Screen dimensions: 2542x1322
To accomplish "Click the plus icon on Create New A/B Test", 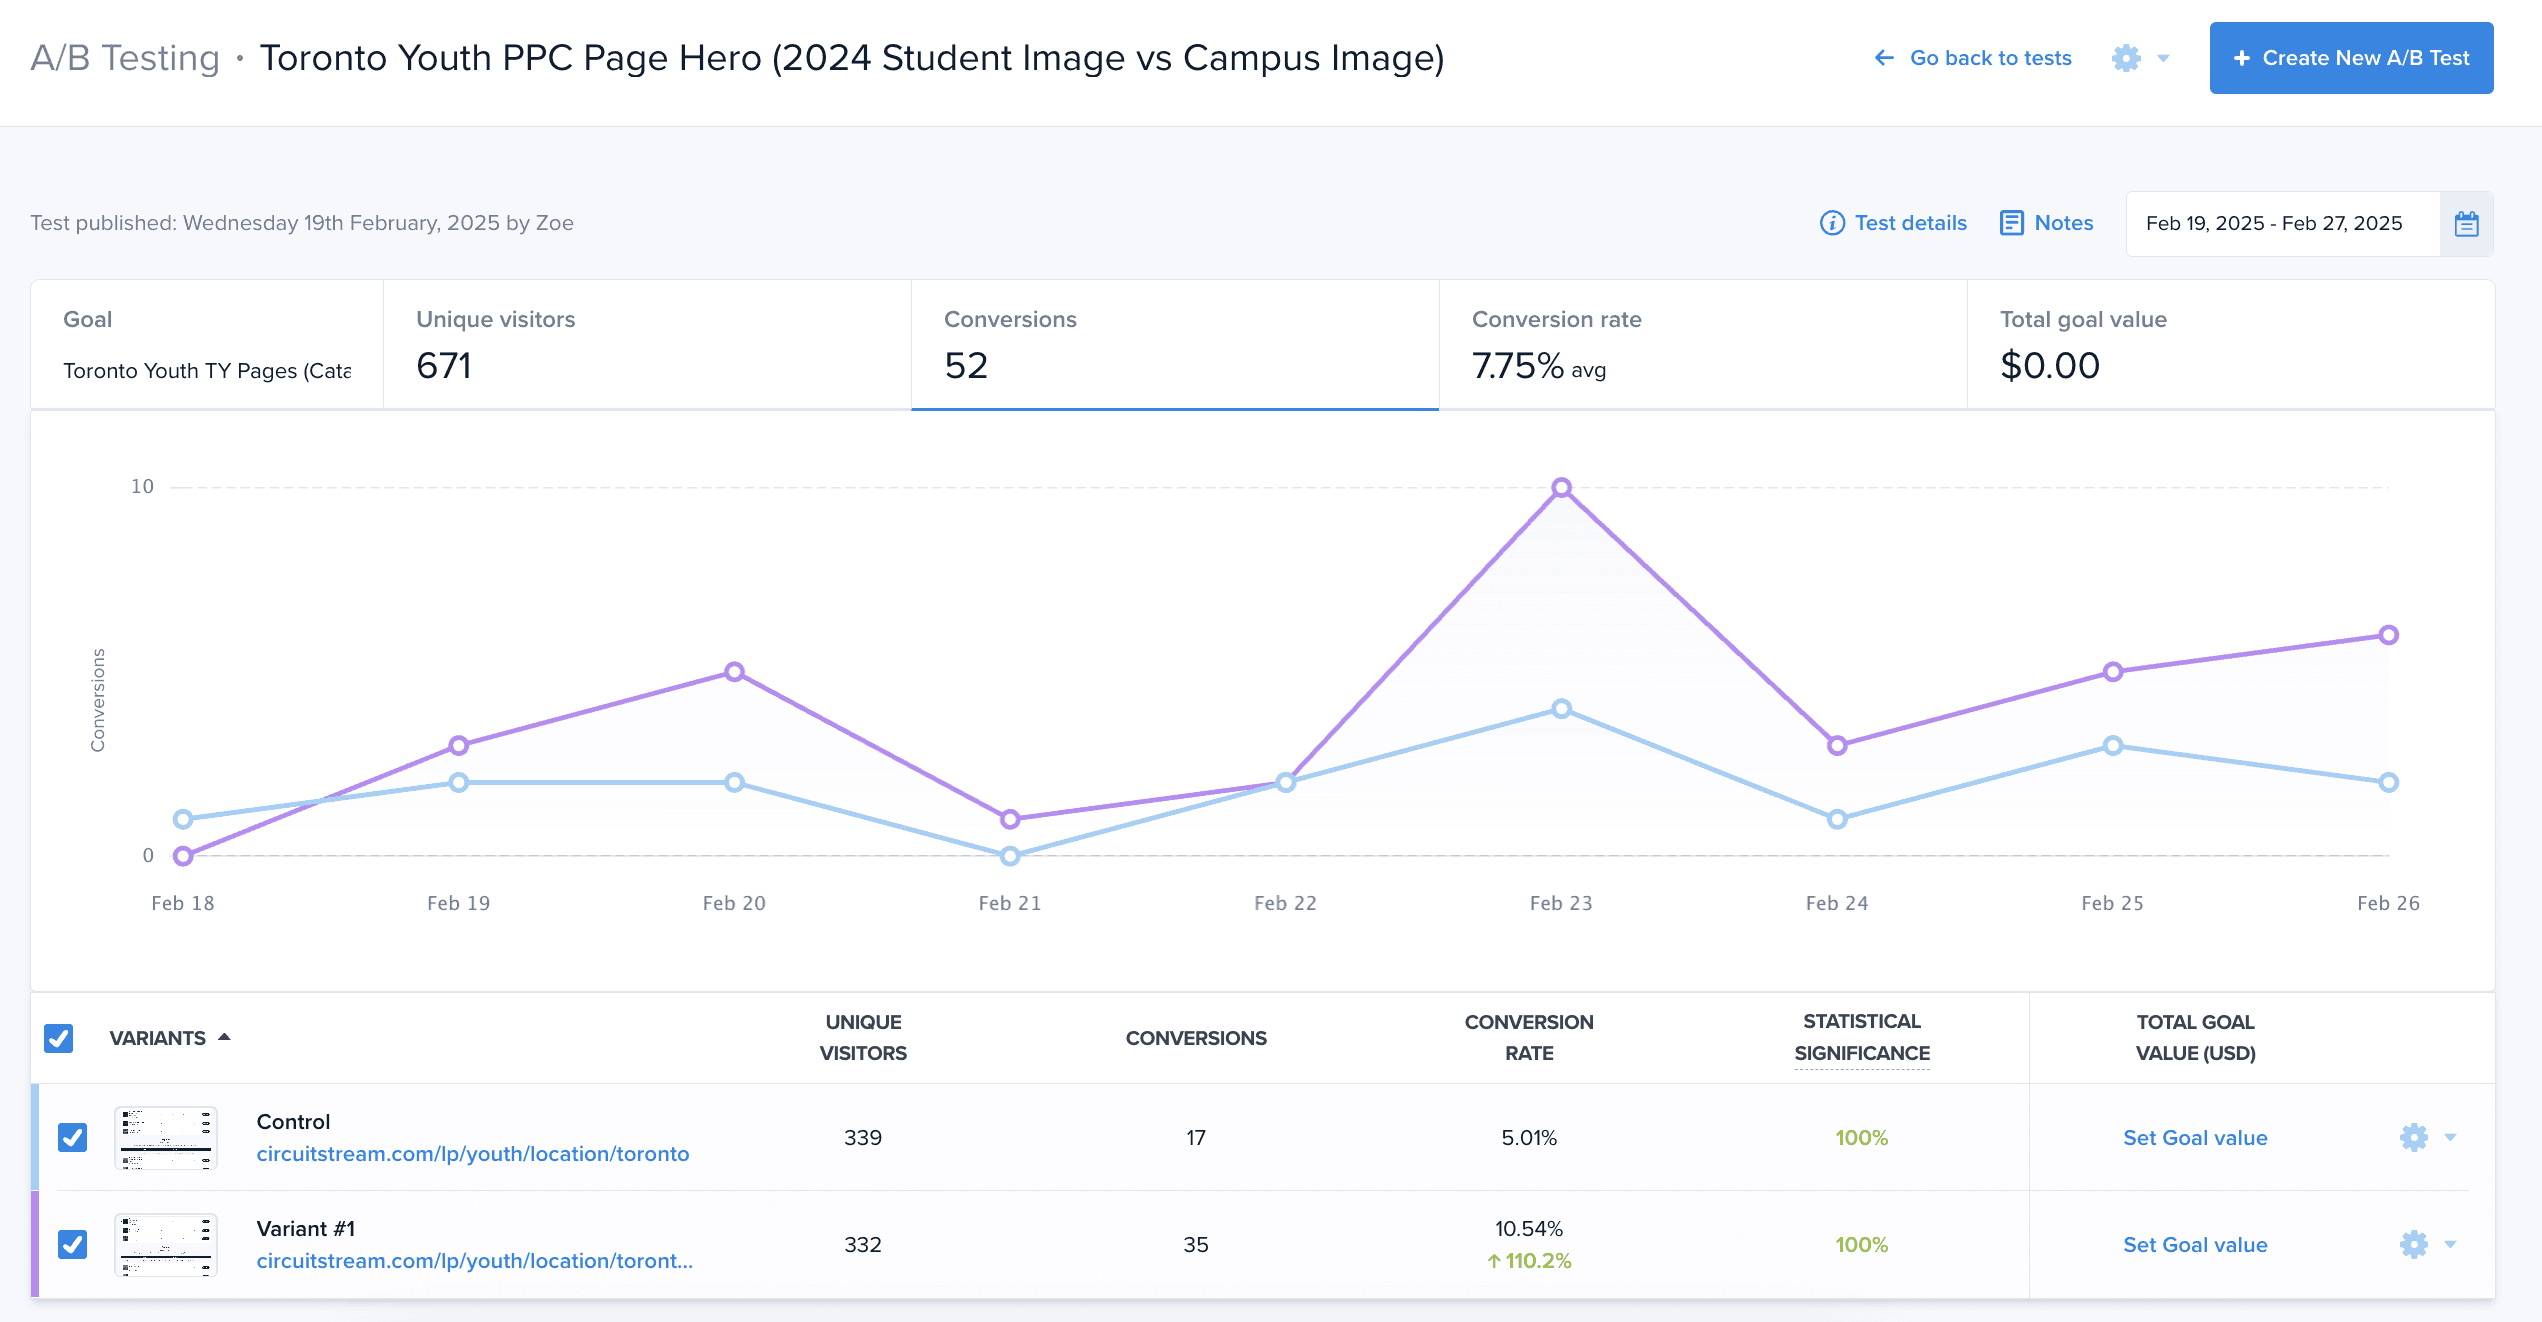I will (2242, 58).
